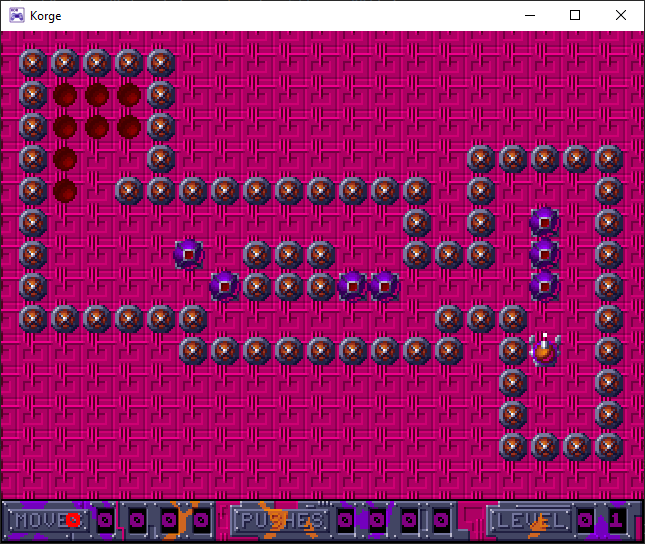Click the Korge gamepad icon in the title bar
The height and width of the screenshot is (544, 645).
pyautogui.click(x=17, y=16)
